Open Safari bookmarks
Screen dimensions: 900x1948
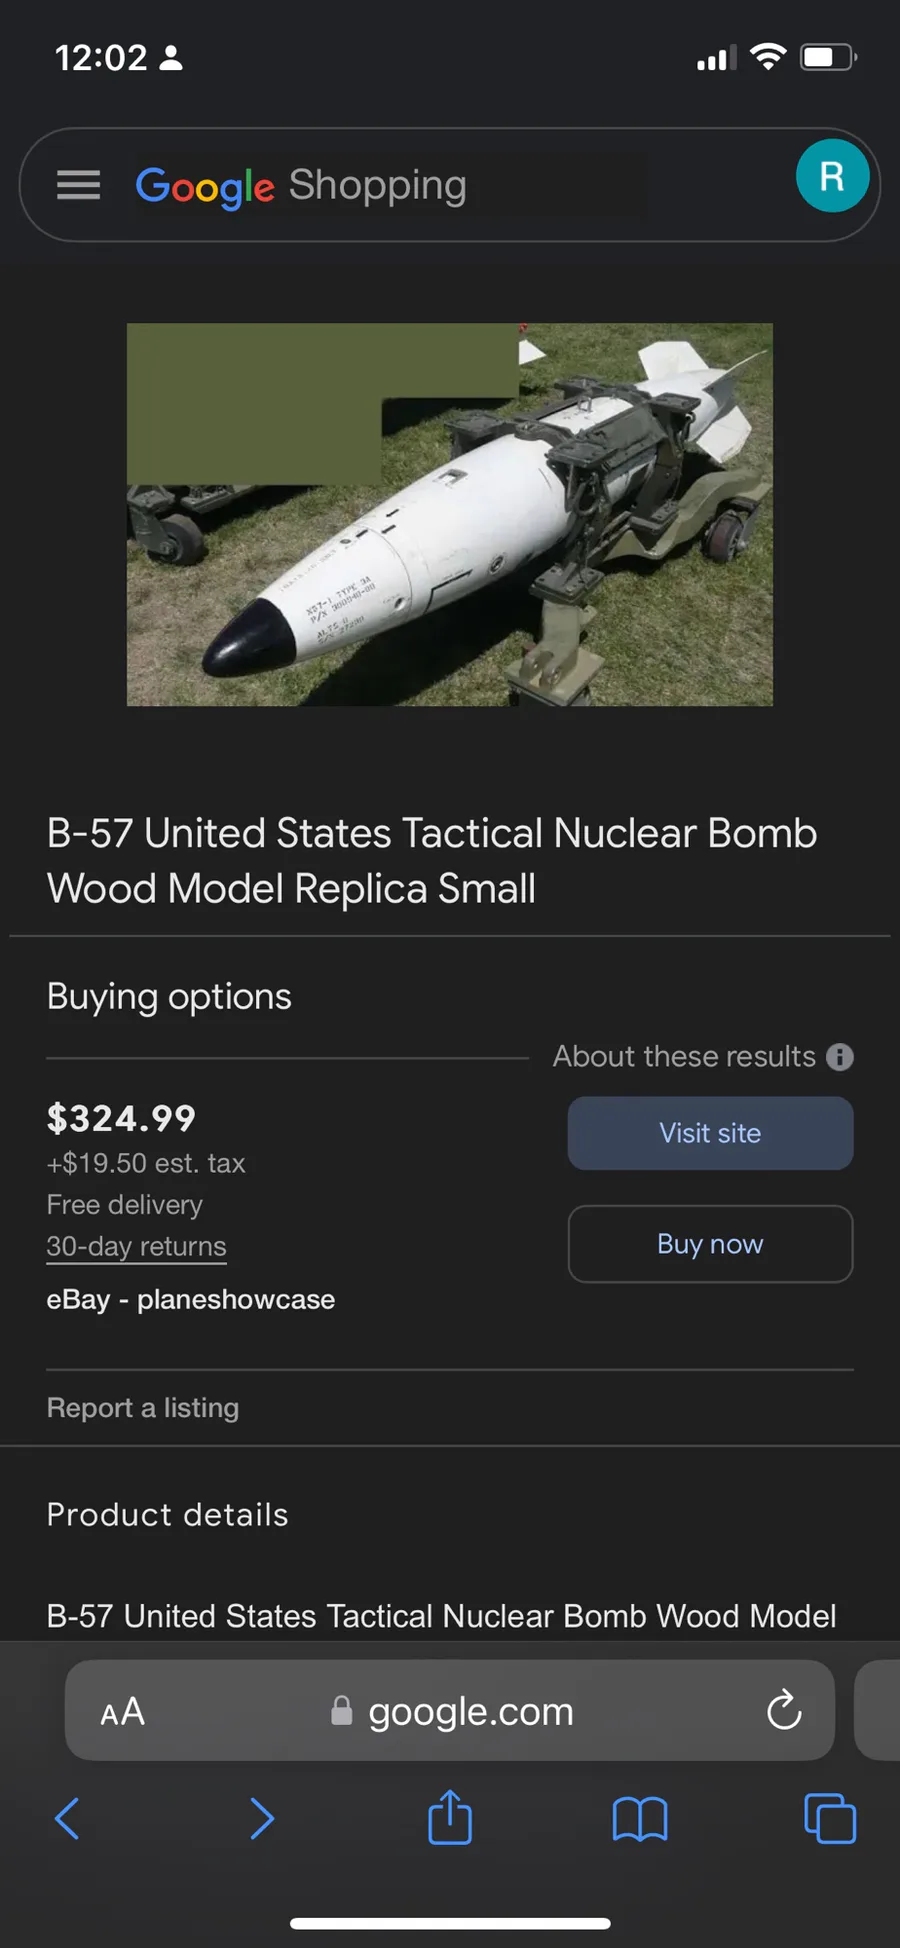[x=640, y=1818]
